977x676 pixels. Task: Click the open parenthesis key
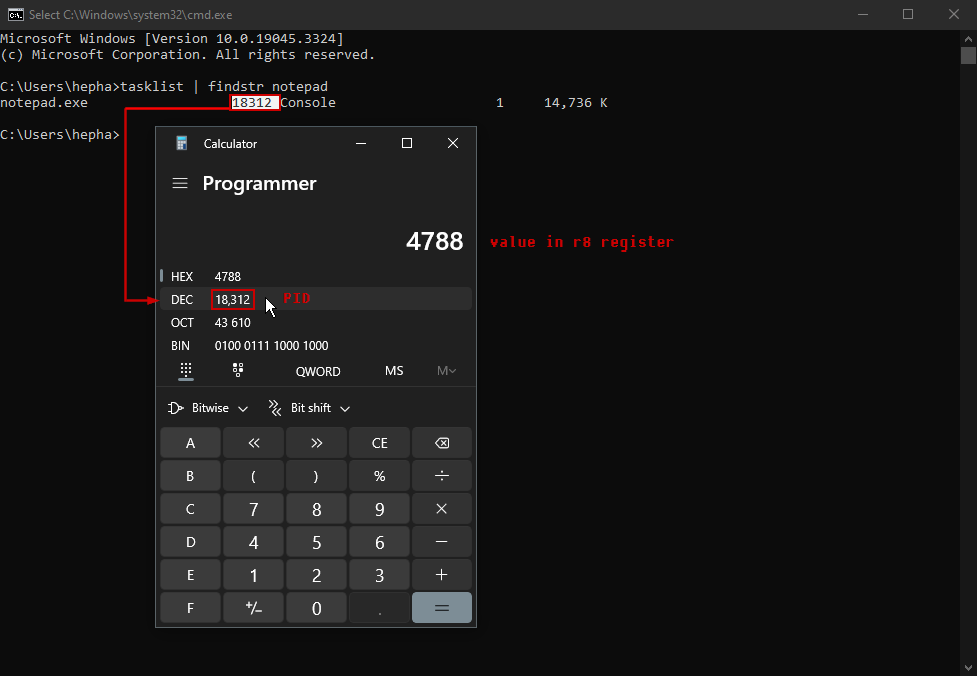tap(253, 476)
